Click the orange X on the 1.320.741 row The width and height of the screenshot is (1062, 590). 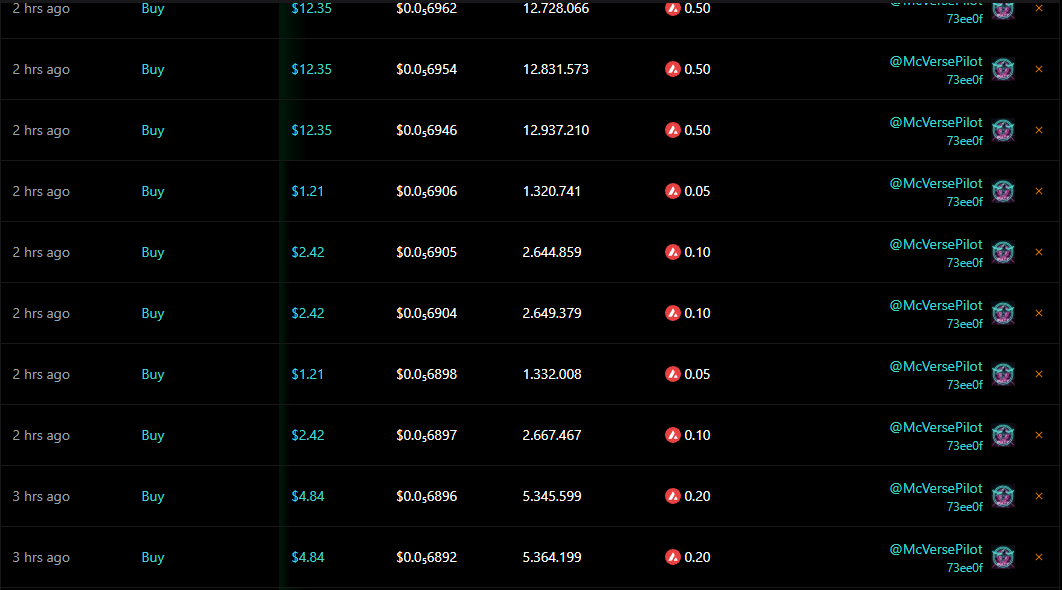1038,192
